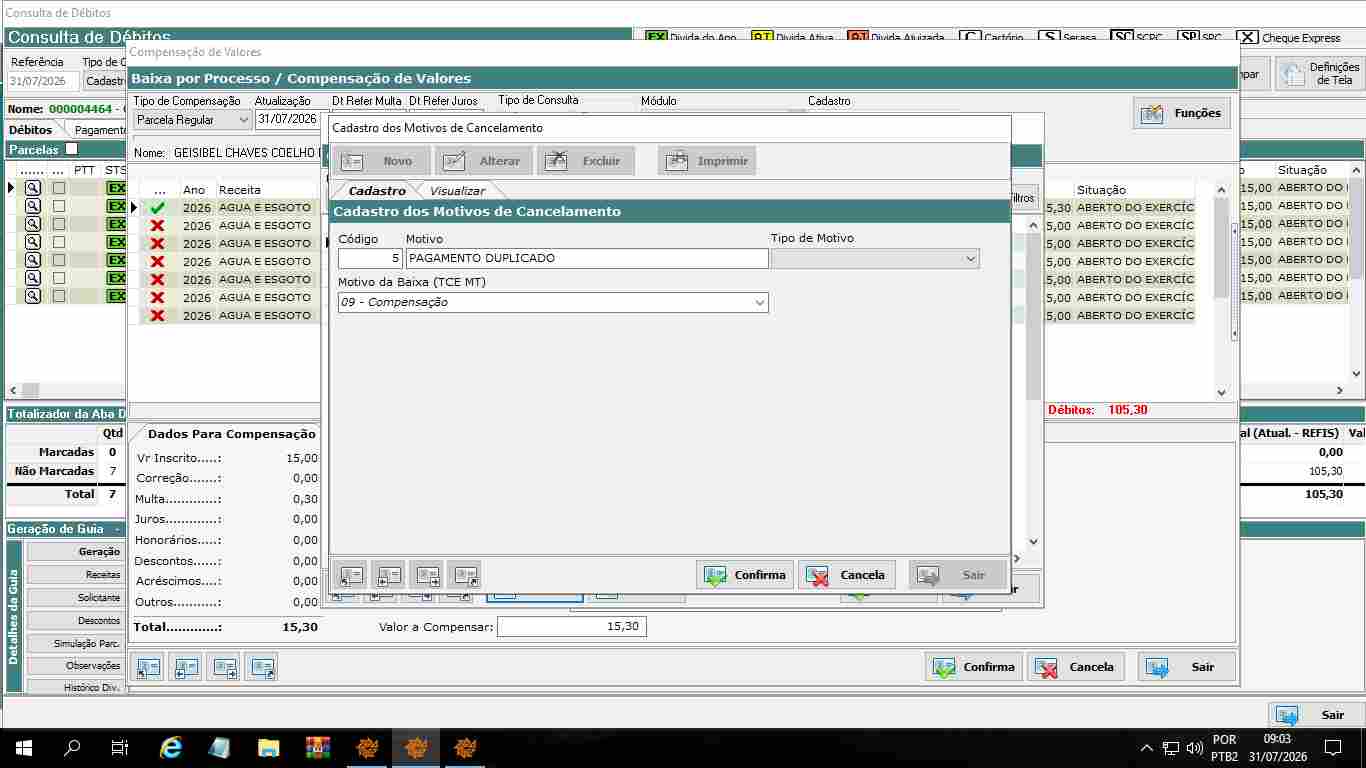Viewport: 1366px width, 768px height.
Task: Check the second parcel row checkbox
Action: [59, 206]
